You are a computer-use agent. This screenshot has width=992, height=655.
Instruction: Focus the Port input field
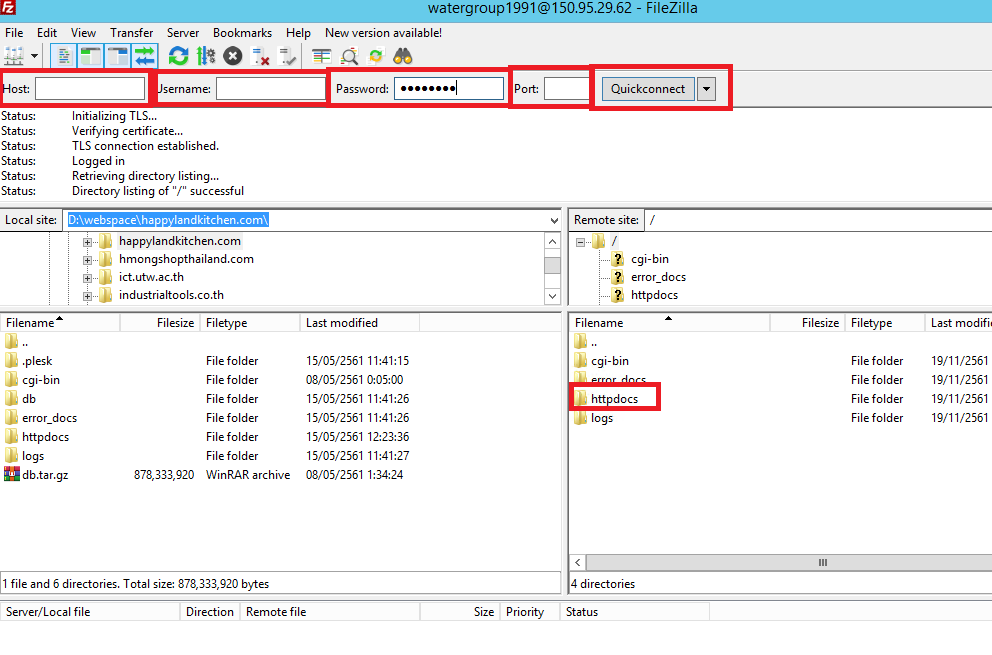(567, 89)
